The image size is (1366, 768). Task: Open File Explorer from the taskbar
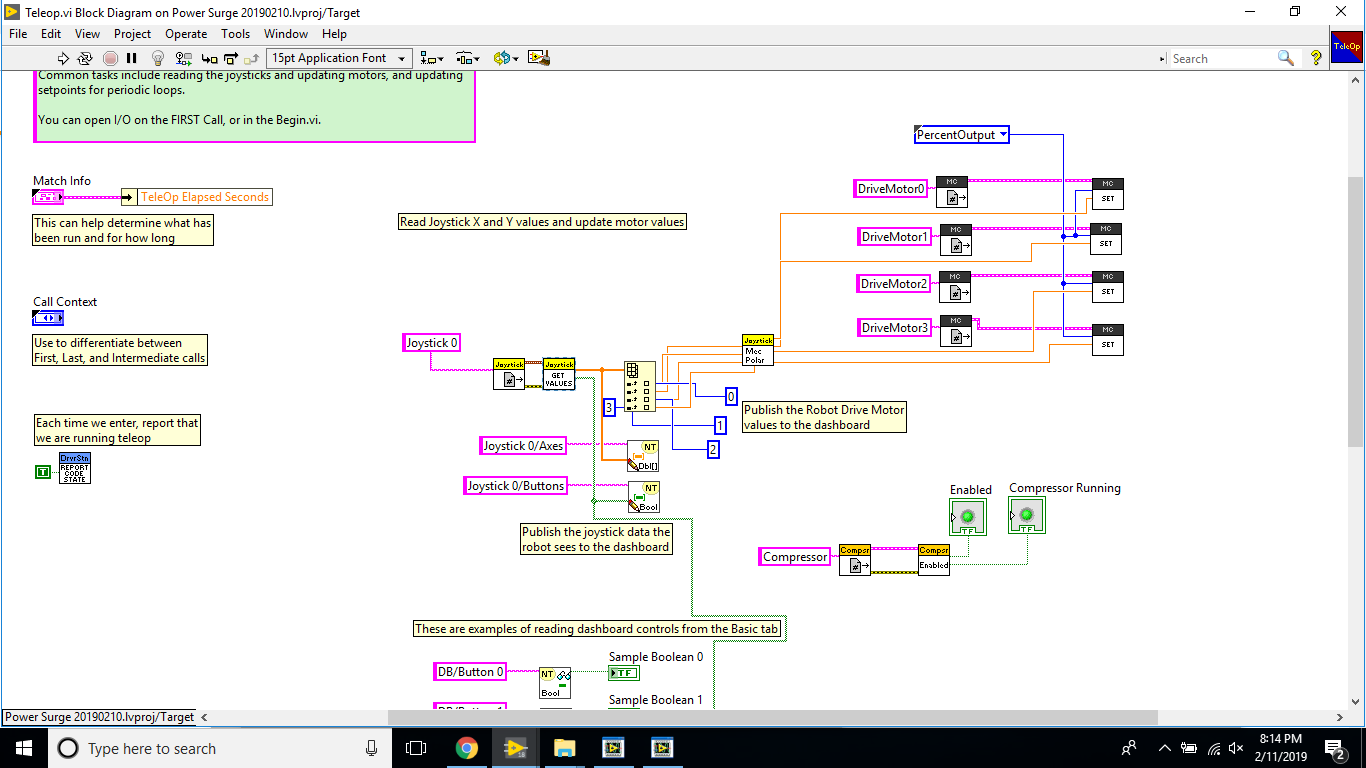tap(564, 748)
